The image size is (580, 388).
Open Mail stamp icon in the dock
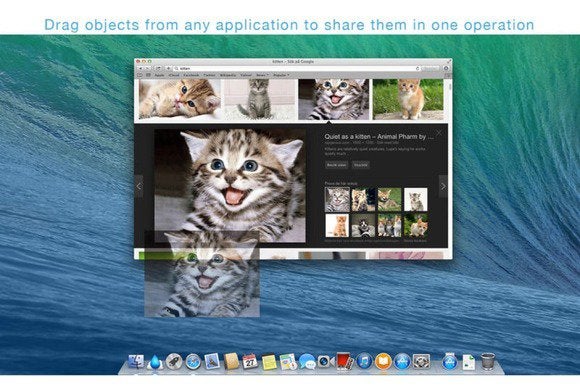click(212, 361)
